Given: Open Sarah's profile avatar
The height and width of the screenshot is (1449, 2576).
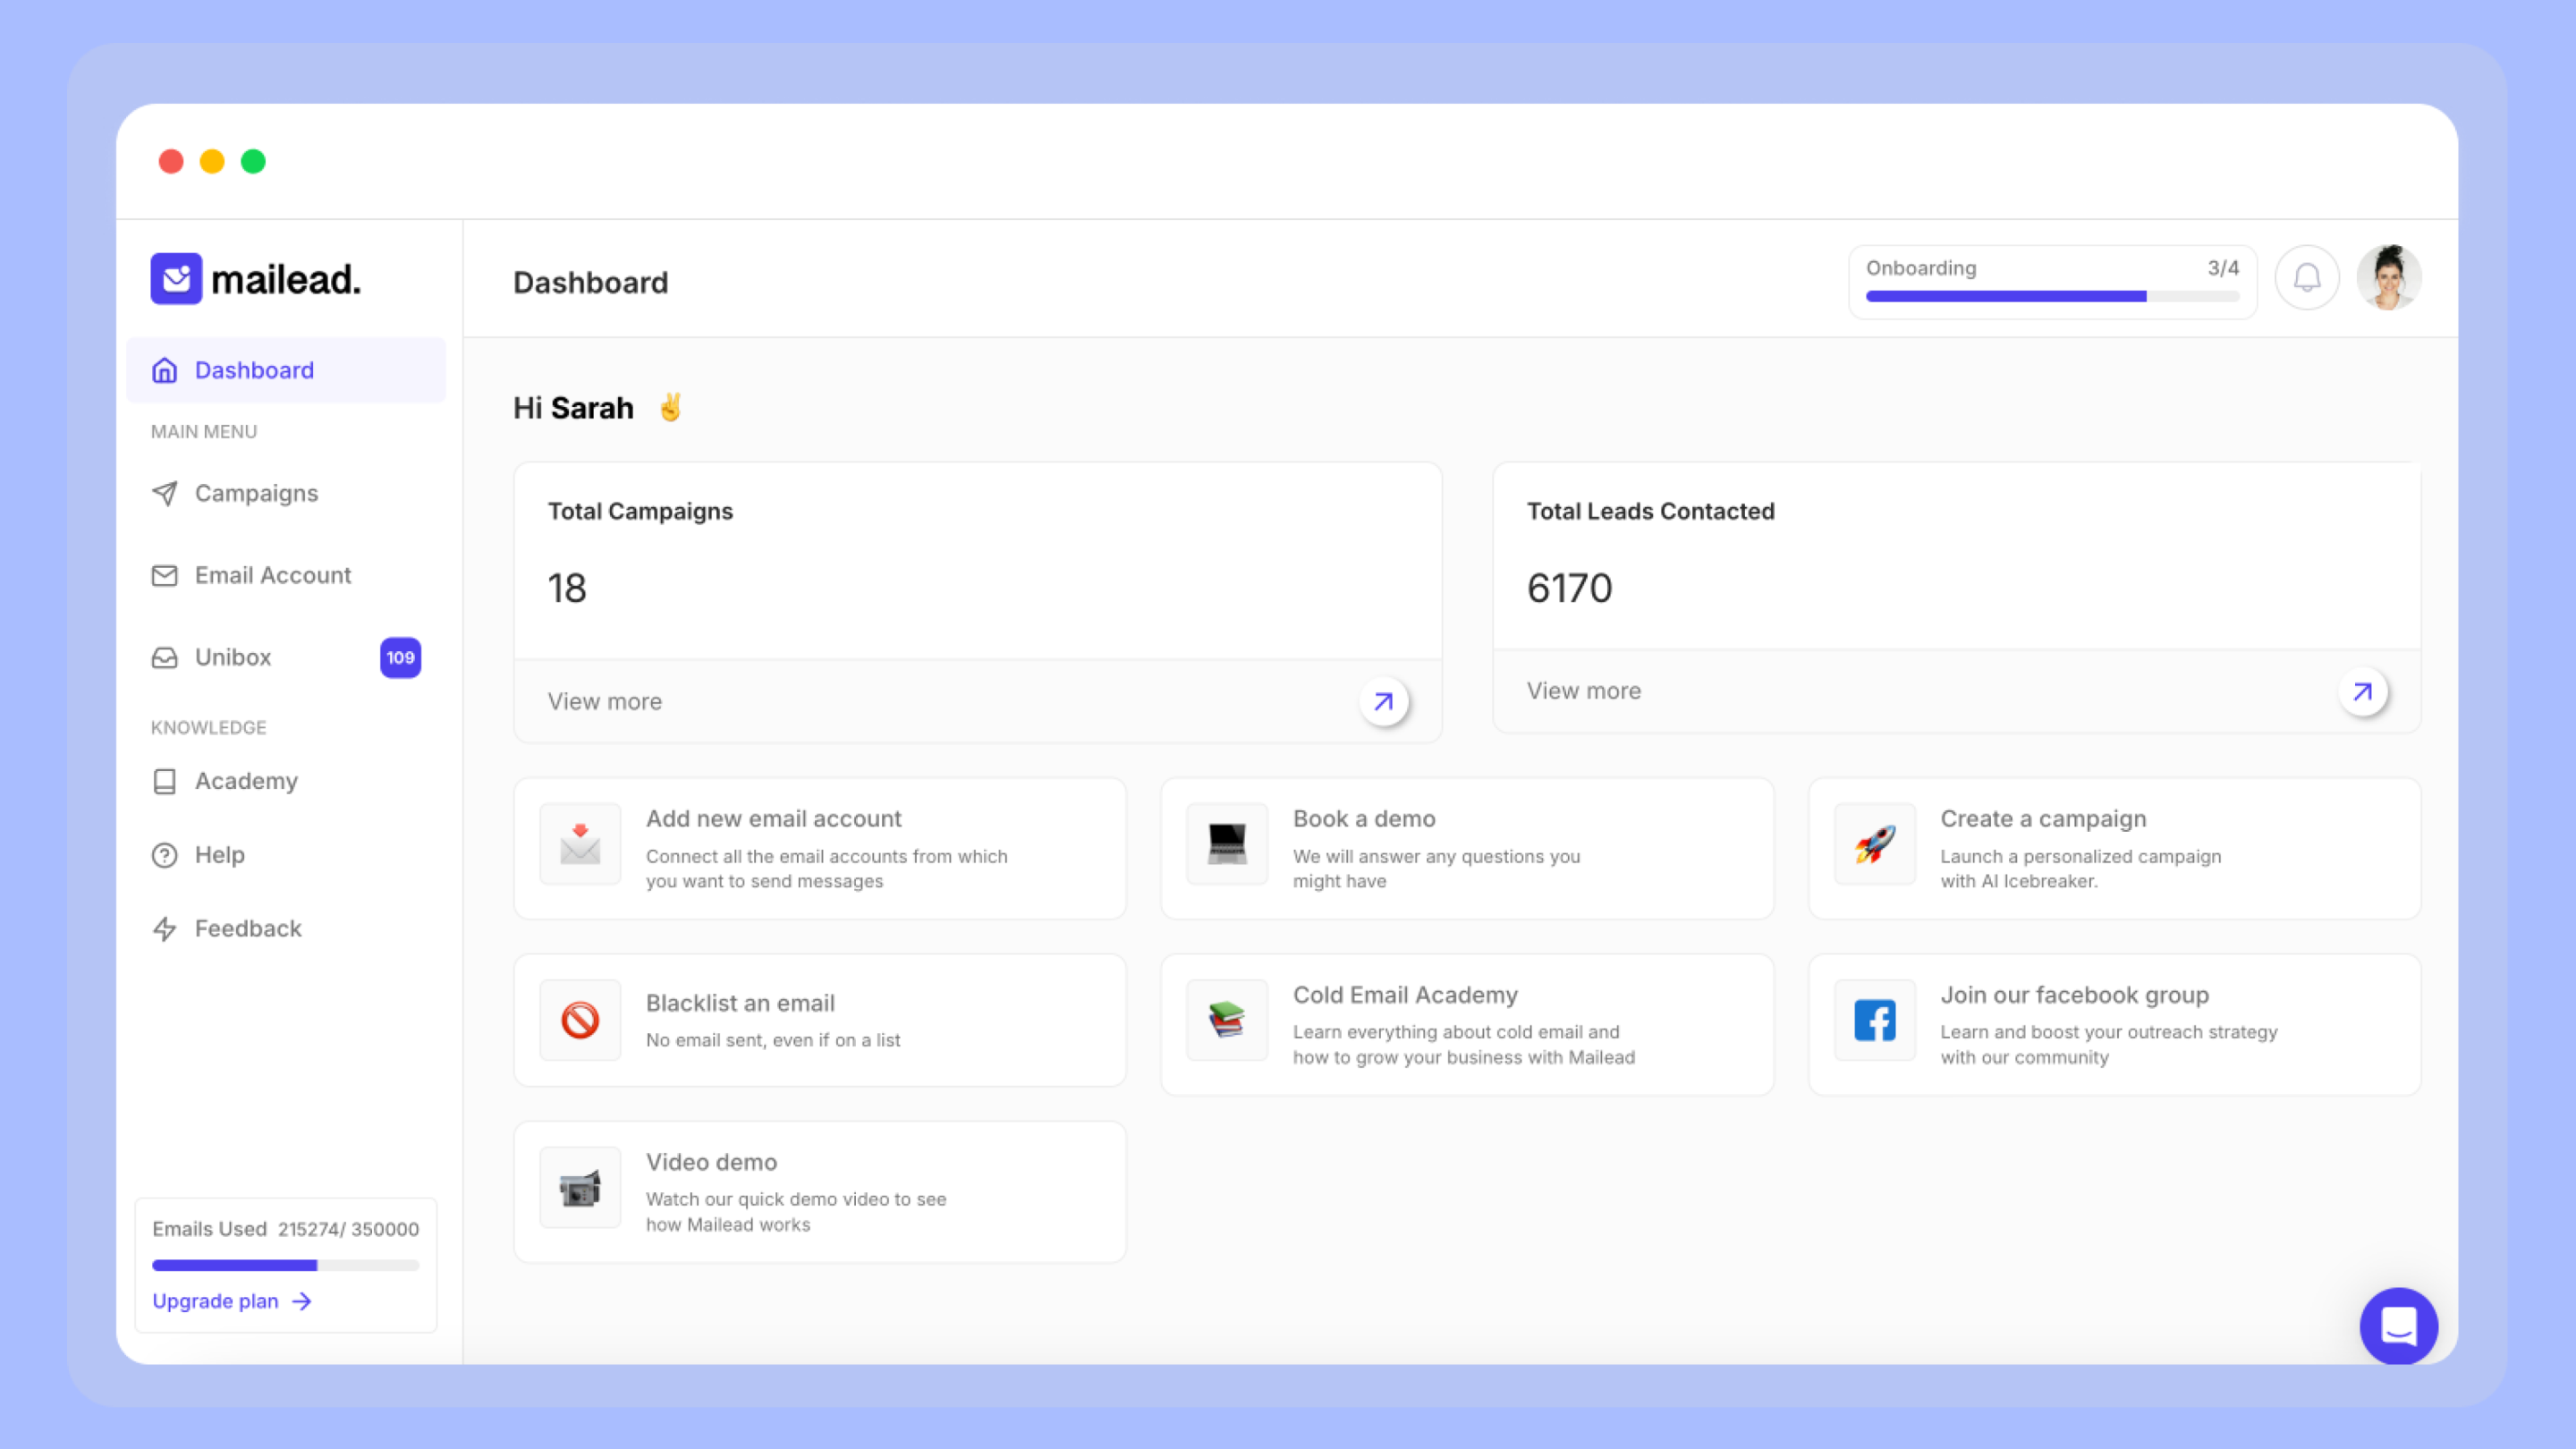Looking at the screenshot, I should pos(2388,278).
